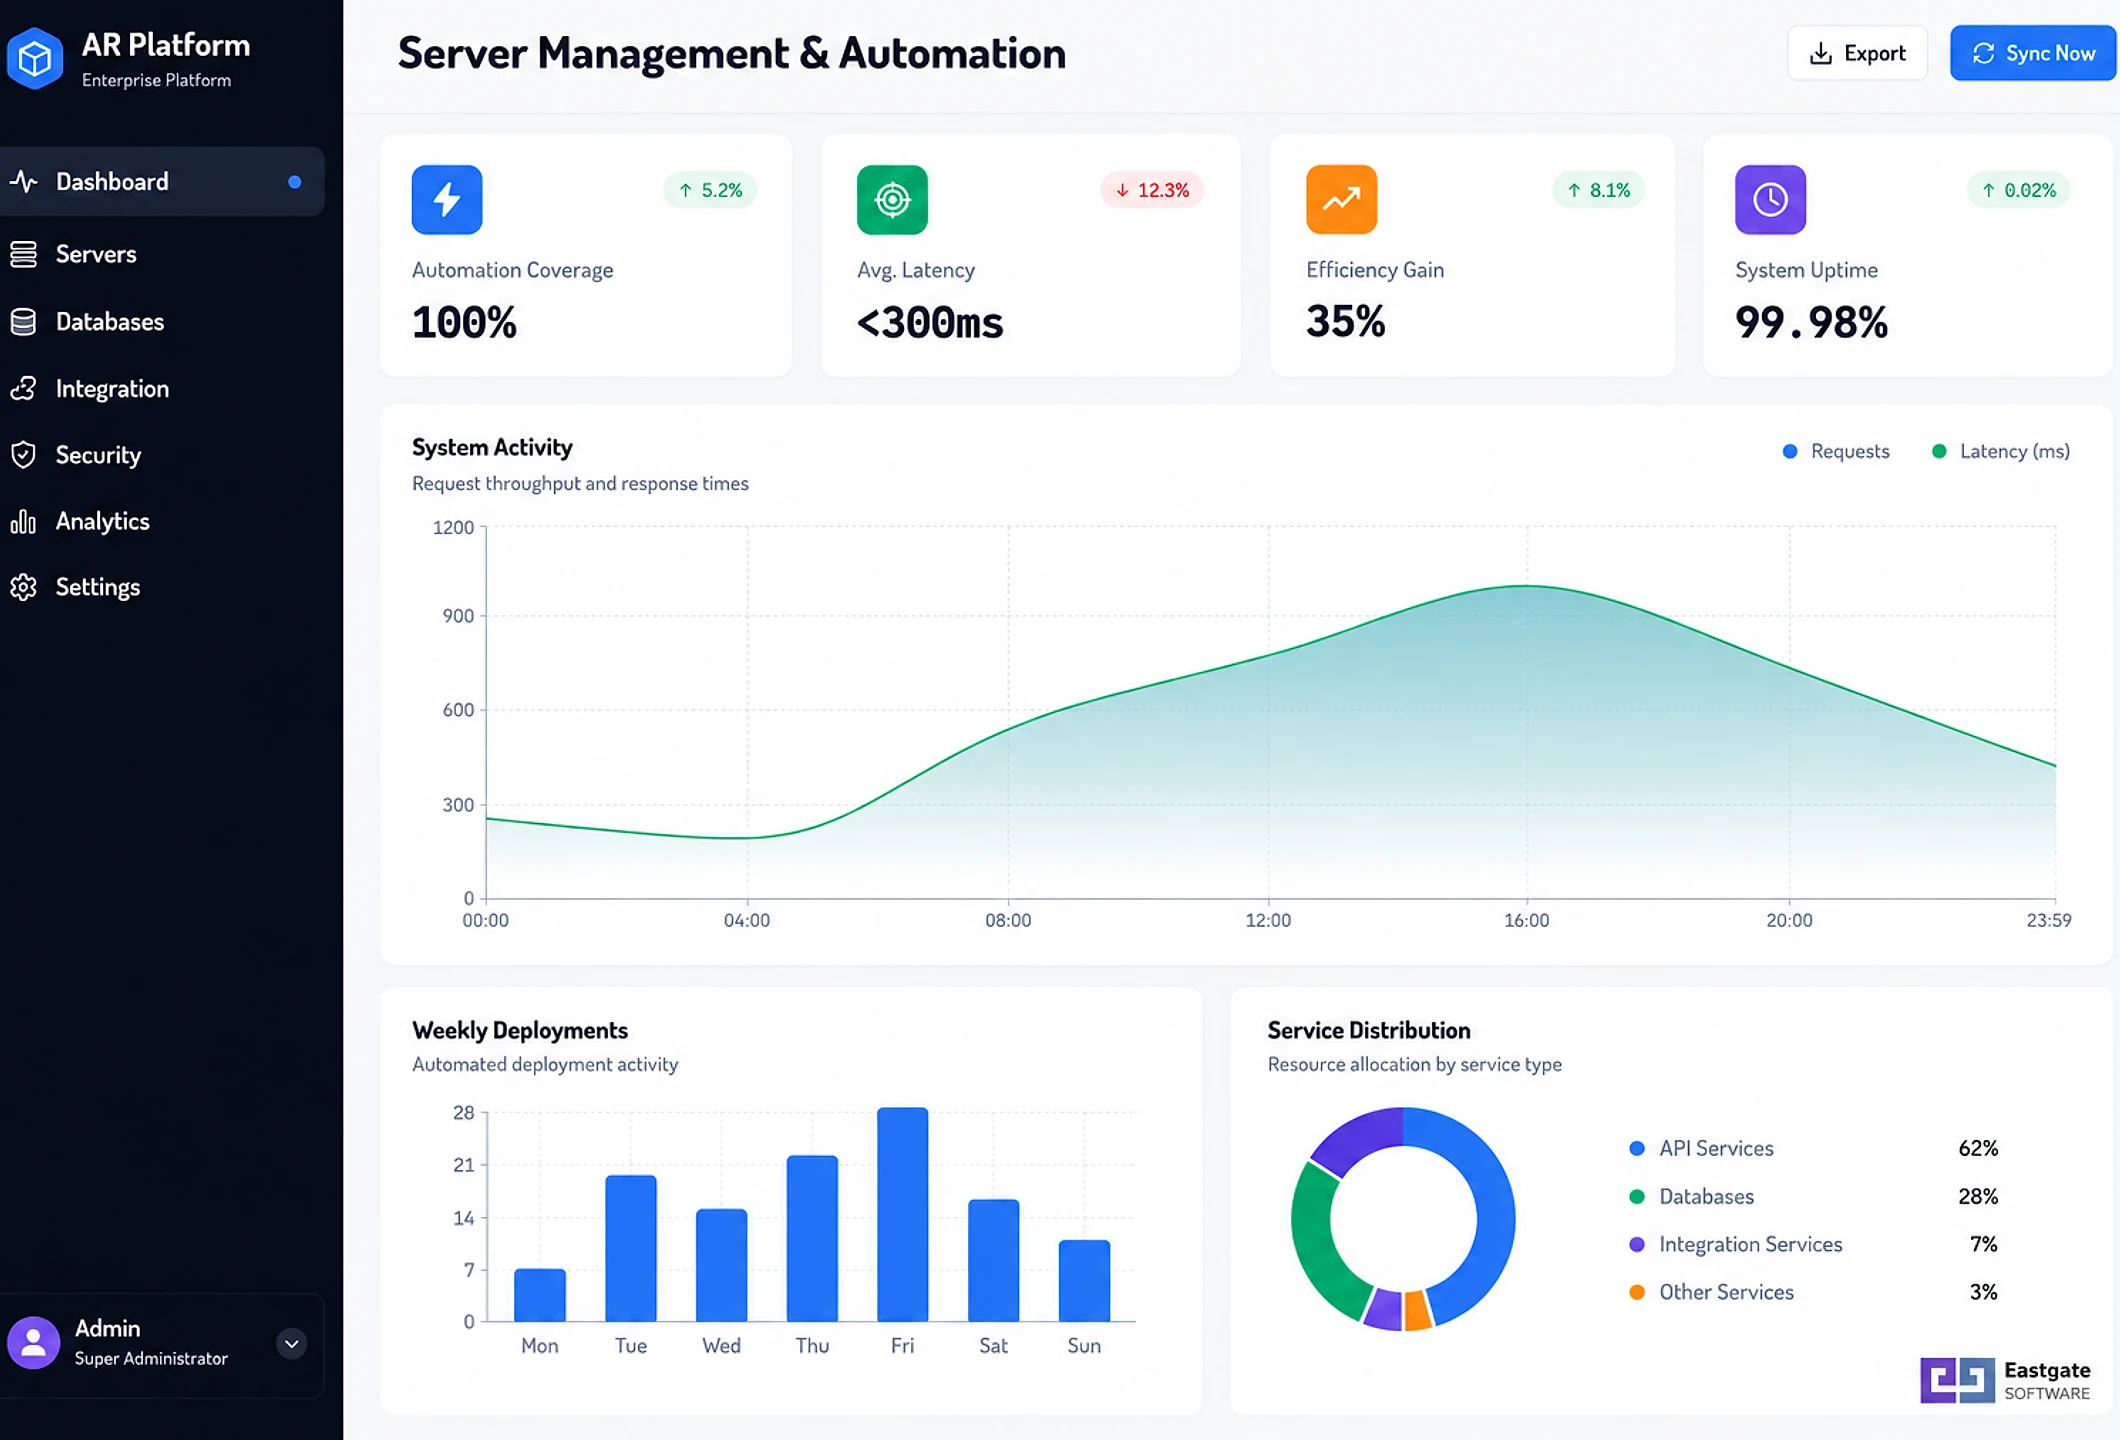Click the 12.3% decrease badge
The image size is (2120, 1440).
[x=1152, y=190]
